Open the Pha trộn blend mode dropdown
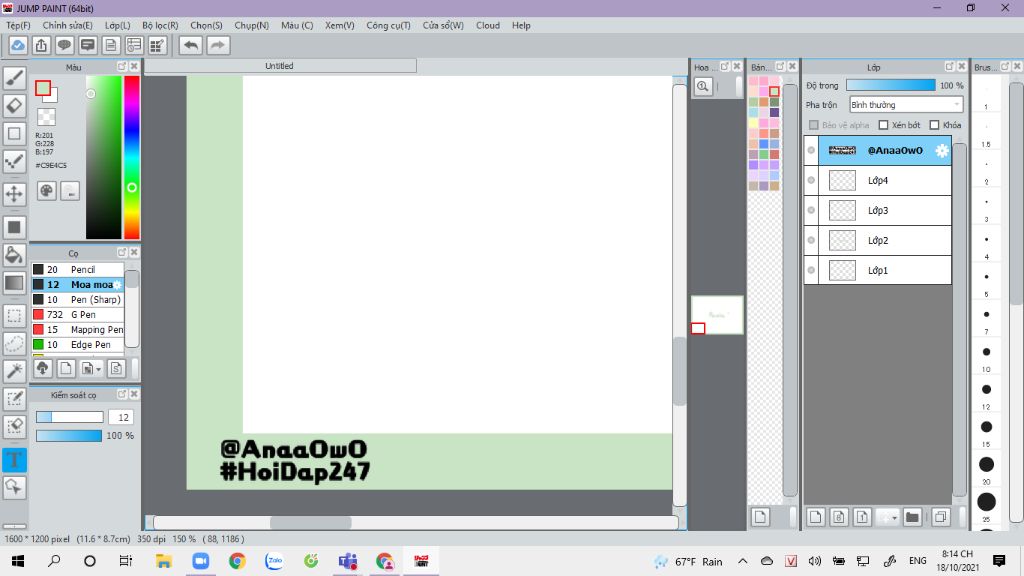 (x=906, y=104)
